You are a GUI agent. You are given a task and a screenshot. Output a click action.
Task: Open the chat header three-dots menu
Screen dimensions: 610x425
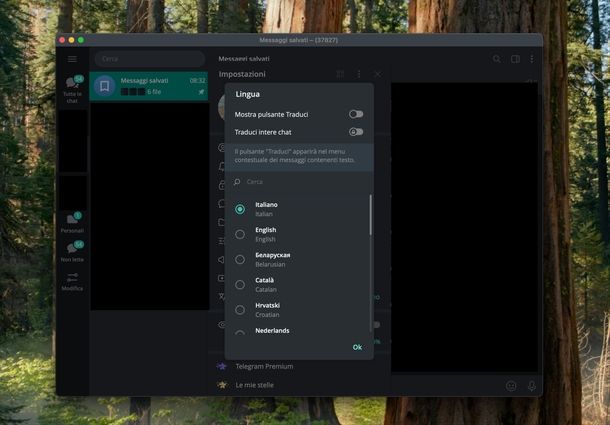[531, 59]
